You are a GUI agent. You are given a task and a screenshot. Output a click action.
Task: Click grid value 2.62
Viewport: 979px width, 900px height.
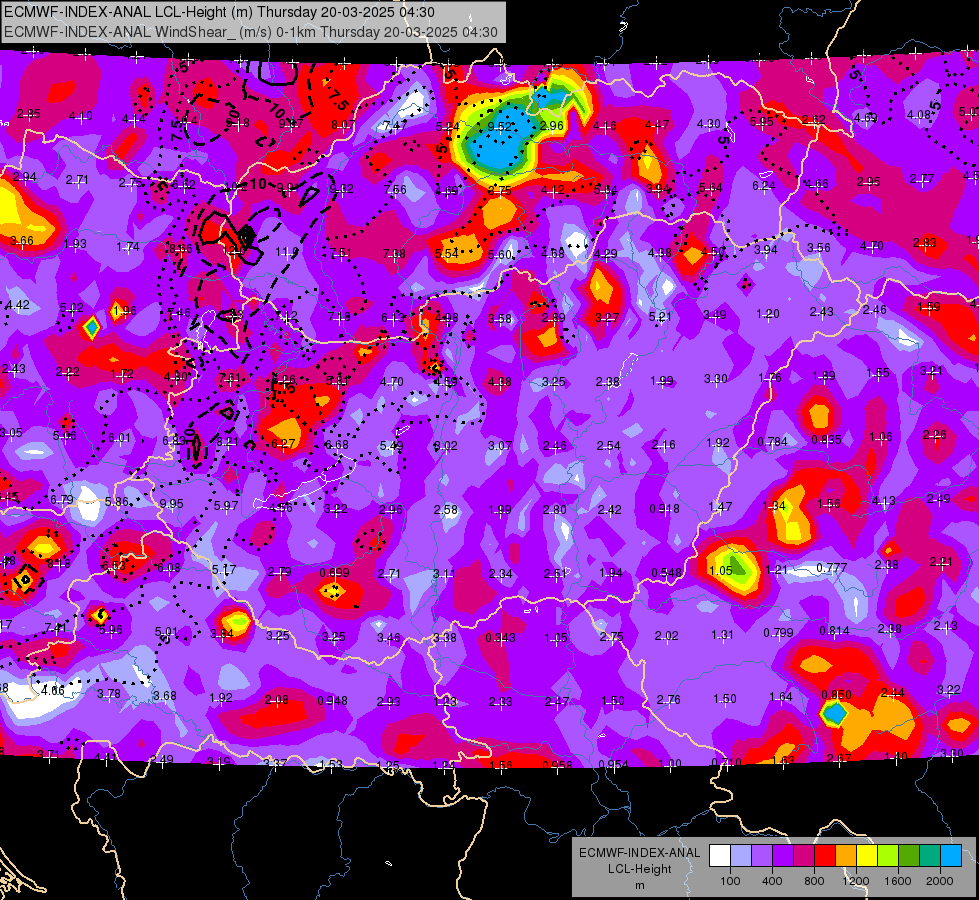(814, 120)
